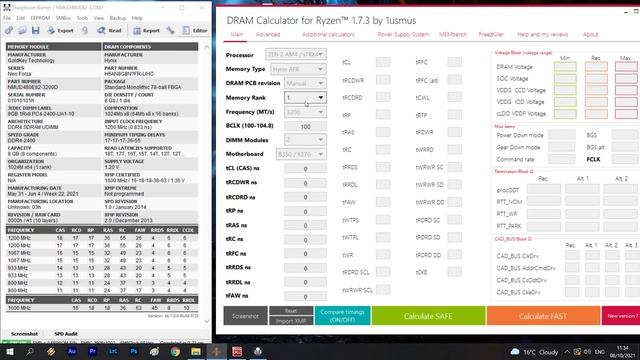Open the Backup menu
The width and height of the screenshot is (640, 360).
click(118, 18)
